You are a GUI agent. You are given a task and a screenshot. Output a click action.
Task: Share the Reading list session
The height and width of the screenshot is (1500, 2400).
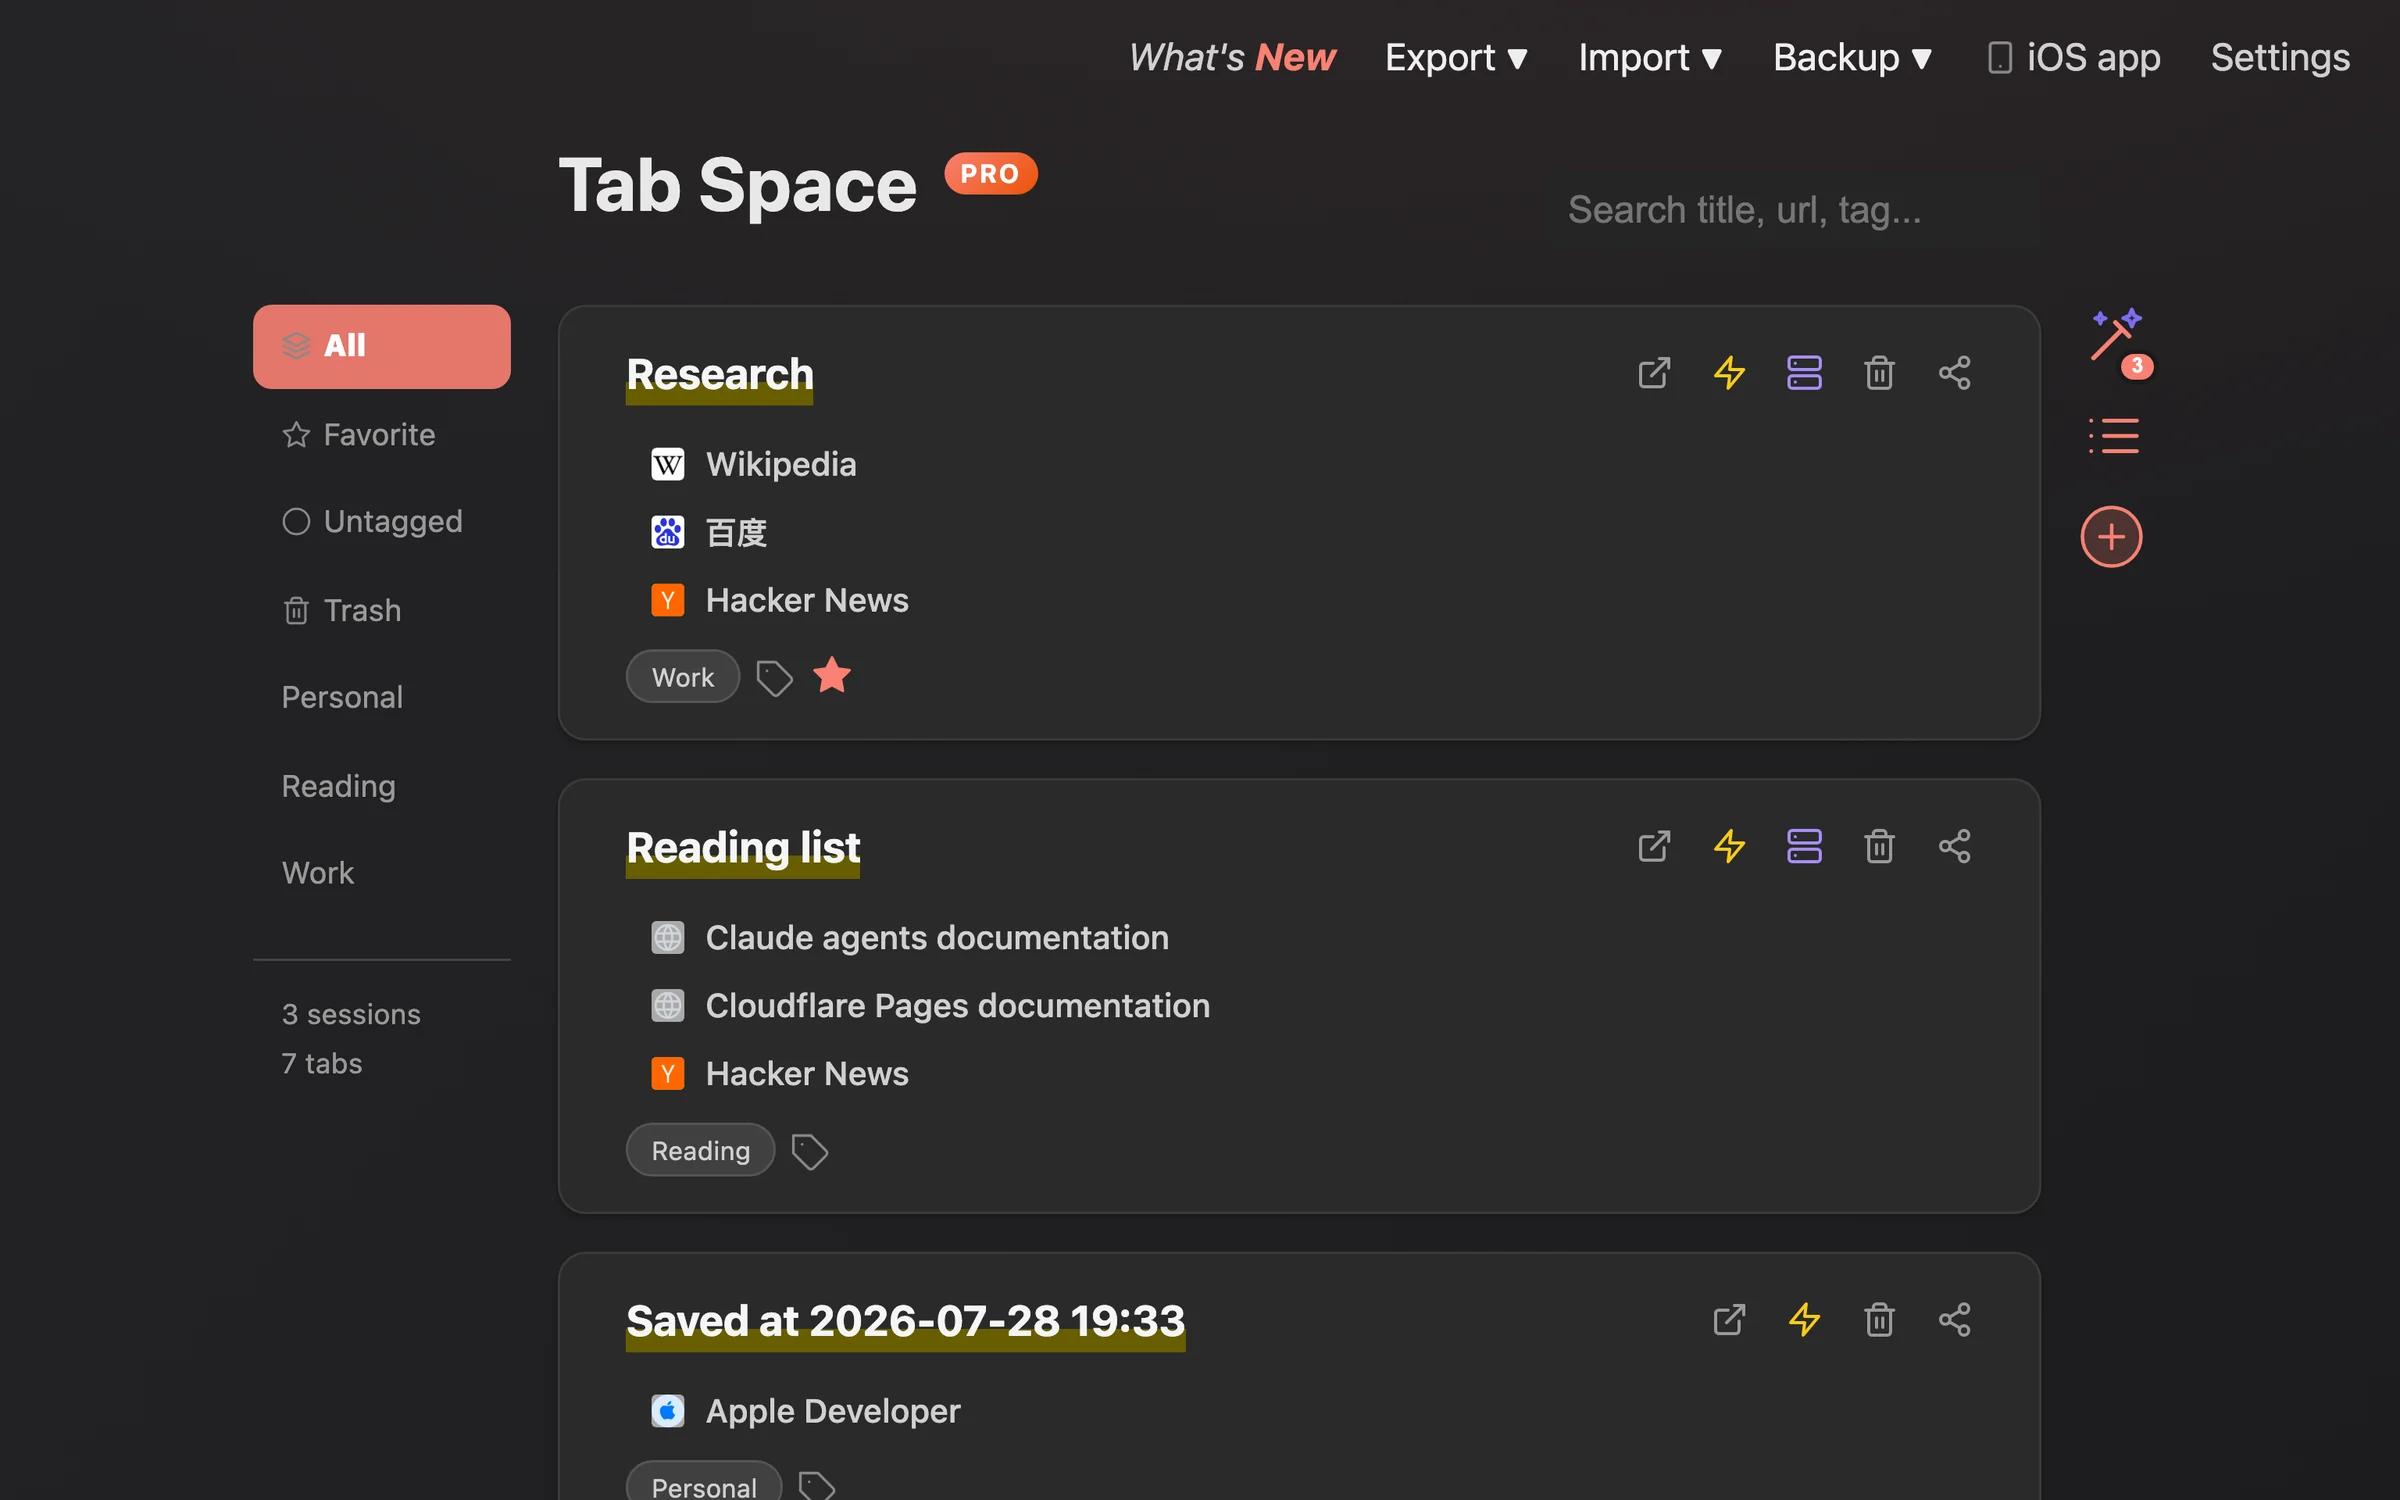click(1954, 846)
